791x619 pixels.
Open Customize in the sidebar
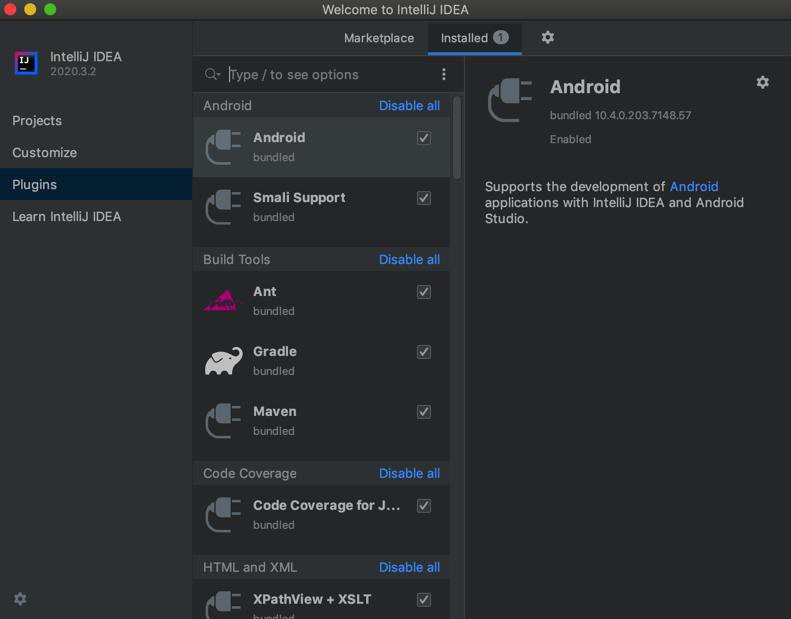[96, 152]
